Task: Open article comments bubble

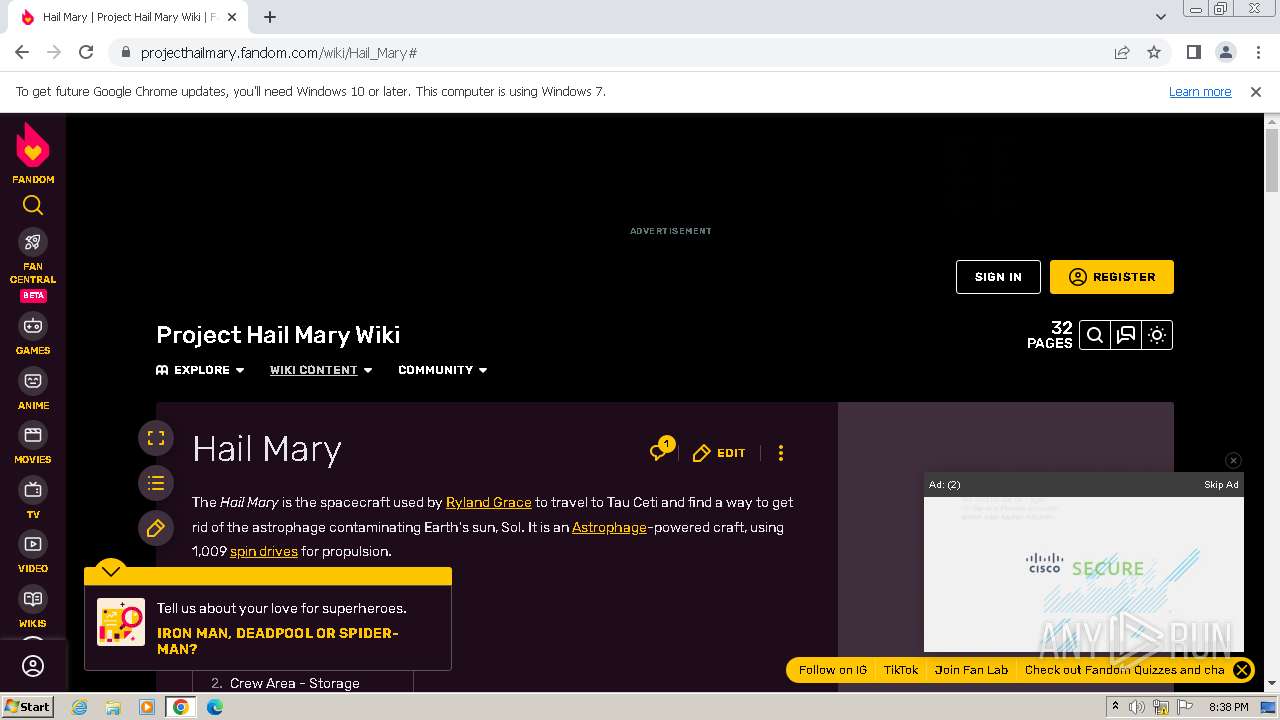Action: (660, 451)
